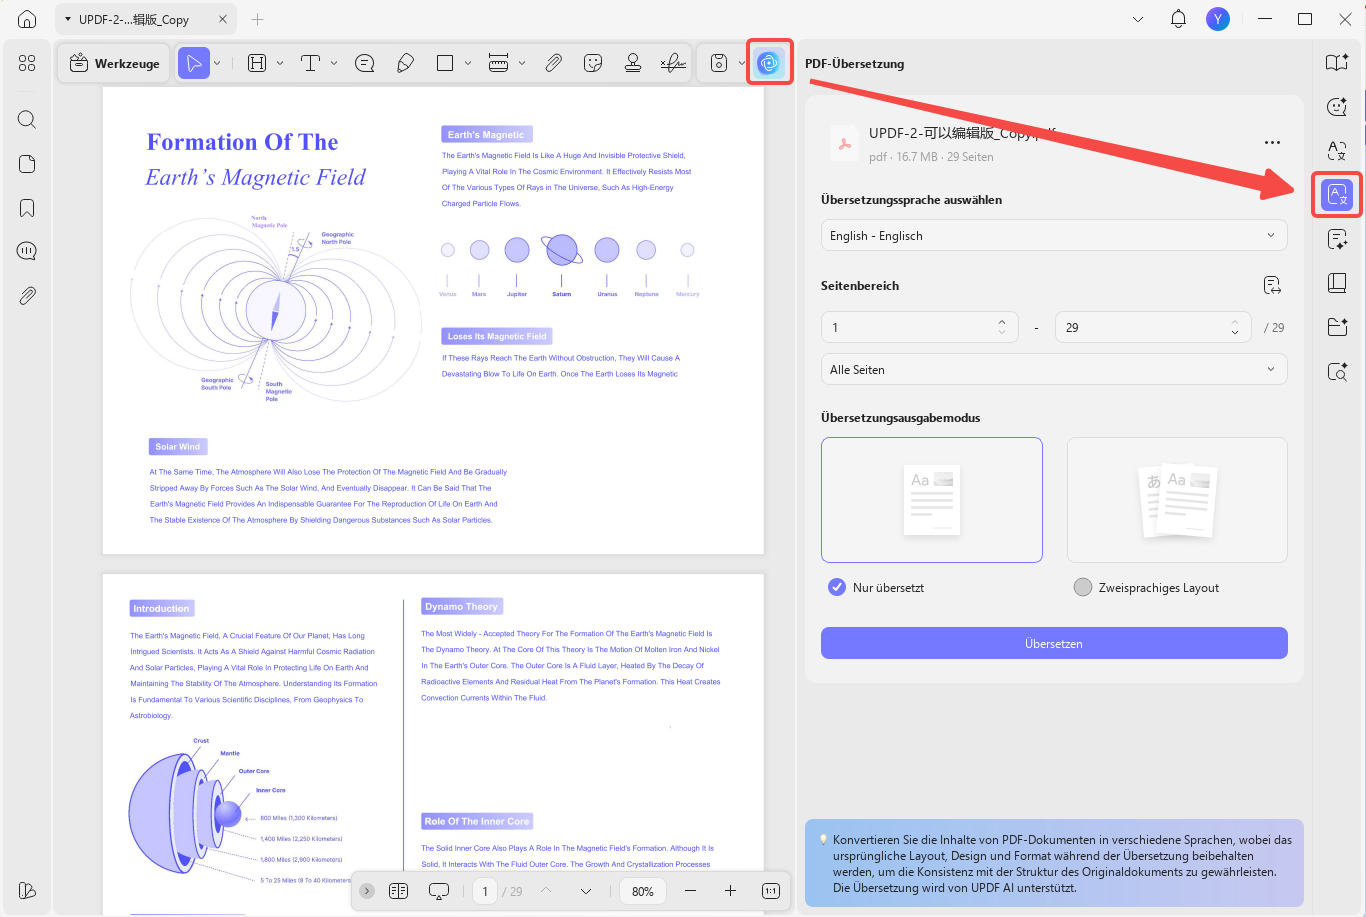Open the PDF translation panel icon
The width and height of the screenshot is (1366, 917).
[x=1337, y=194]
